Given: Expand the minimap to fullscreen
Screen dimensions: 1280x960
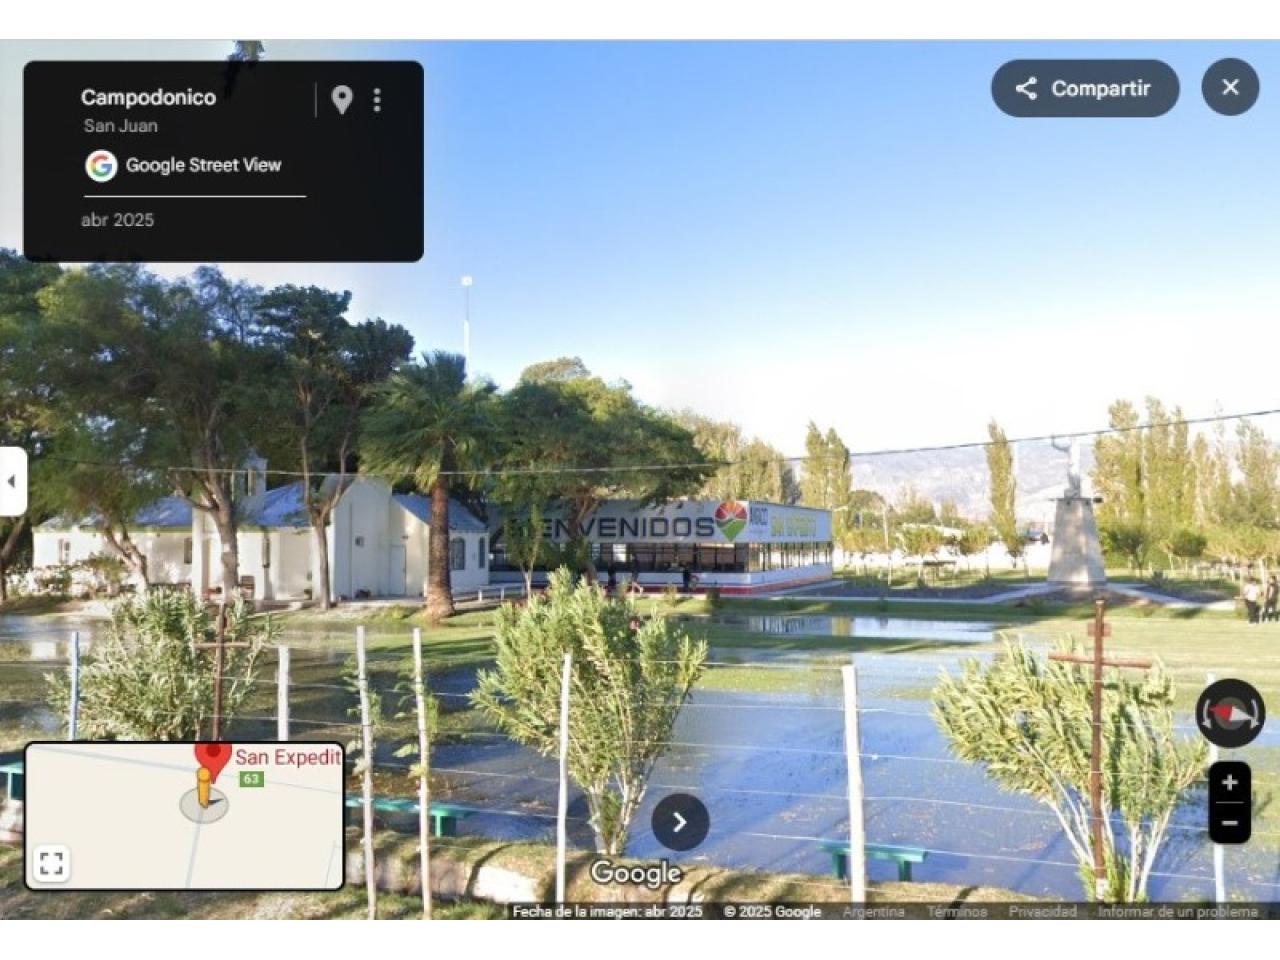Looking at the screenshot, I should (51, 863).
